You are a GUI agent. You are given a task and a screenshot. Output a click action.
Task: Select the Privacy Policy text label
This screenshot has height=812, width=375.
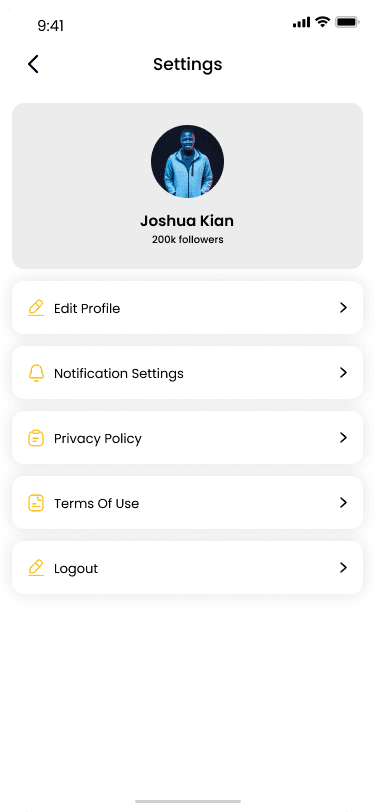pyautogui.click(x=98, y=439)
